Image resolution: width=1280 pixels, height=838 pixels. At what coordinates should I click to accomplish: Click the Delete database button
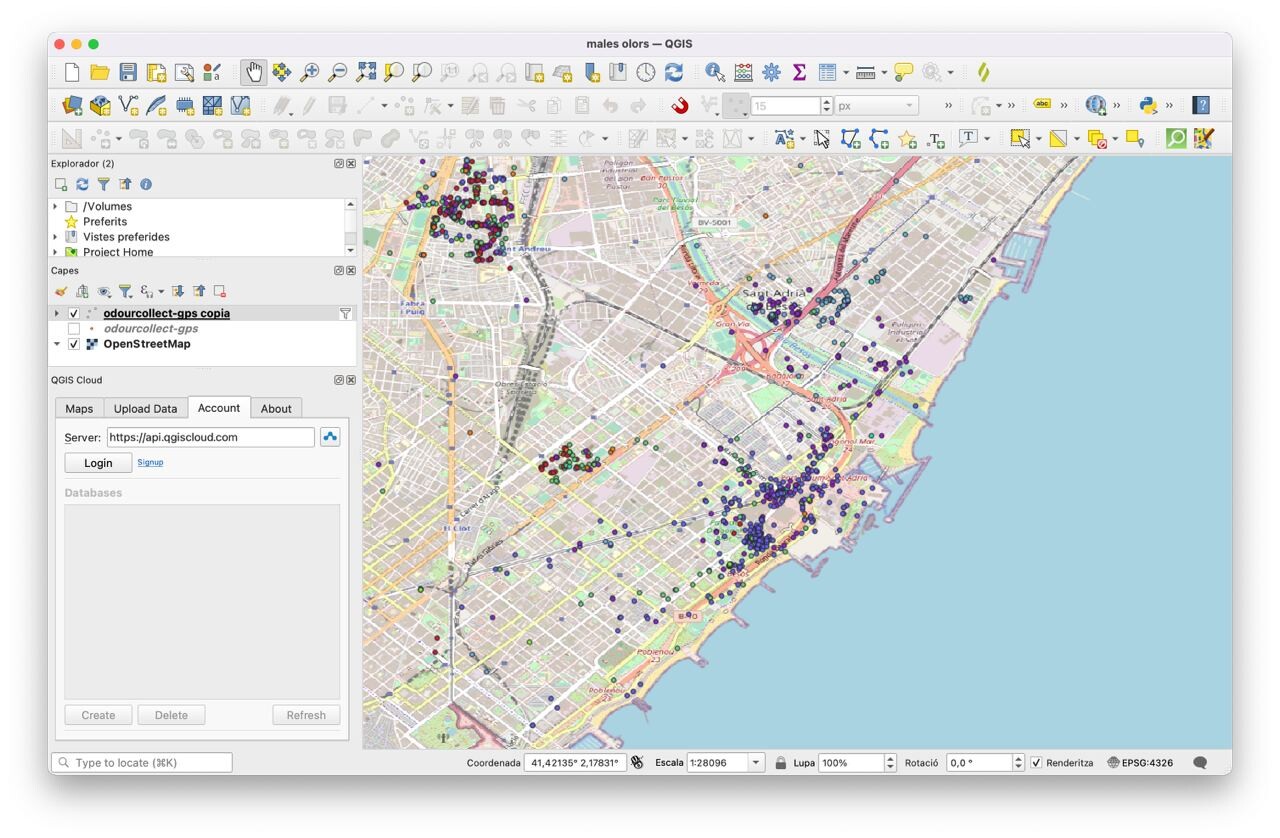coord(171,715)
